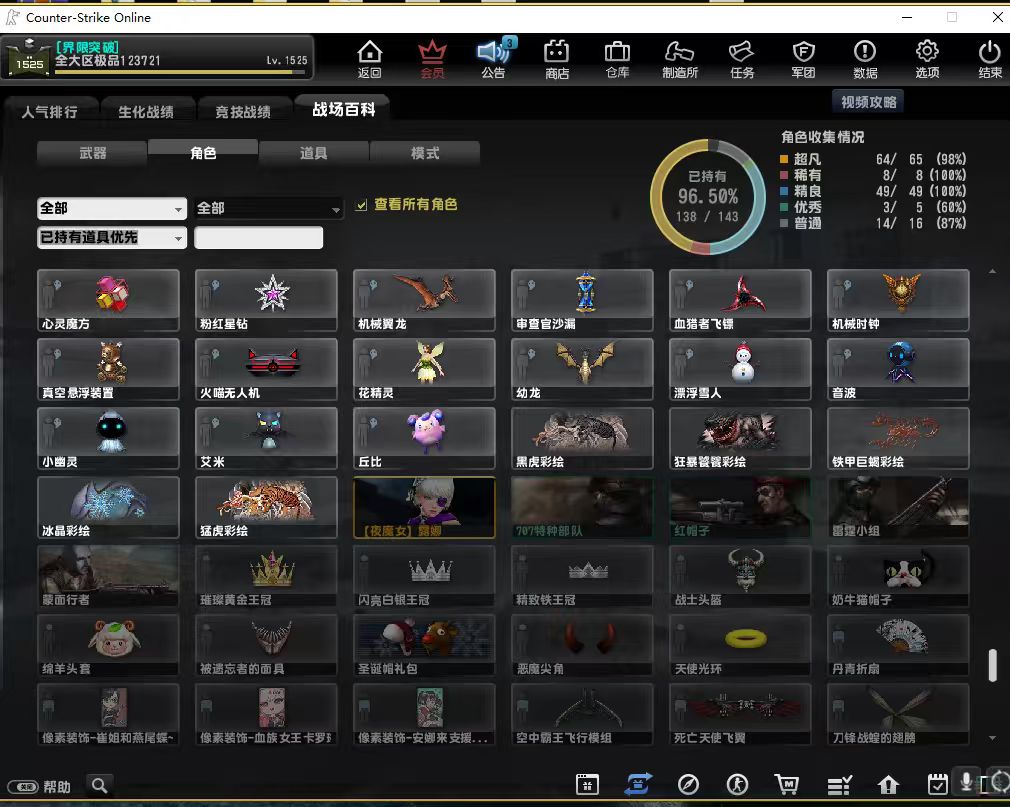
Task: Click the checklist icon in bottom bar
Action: (839, 785)
